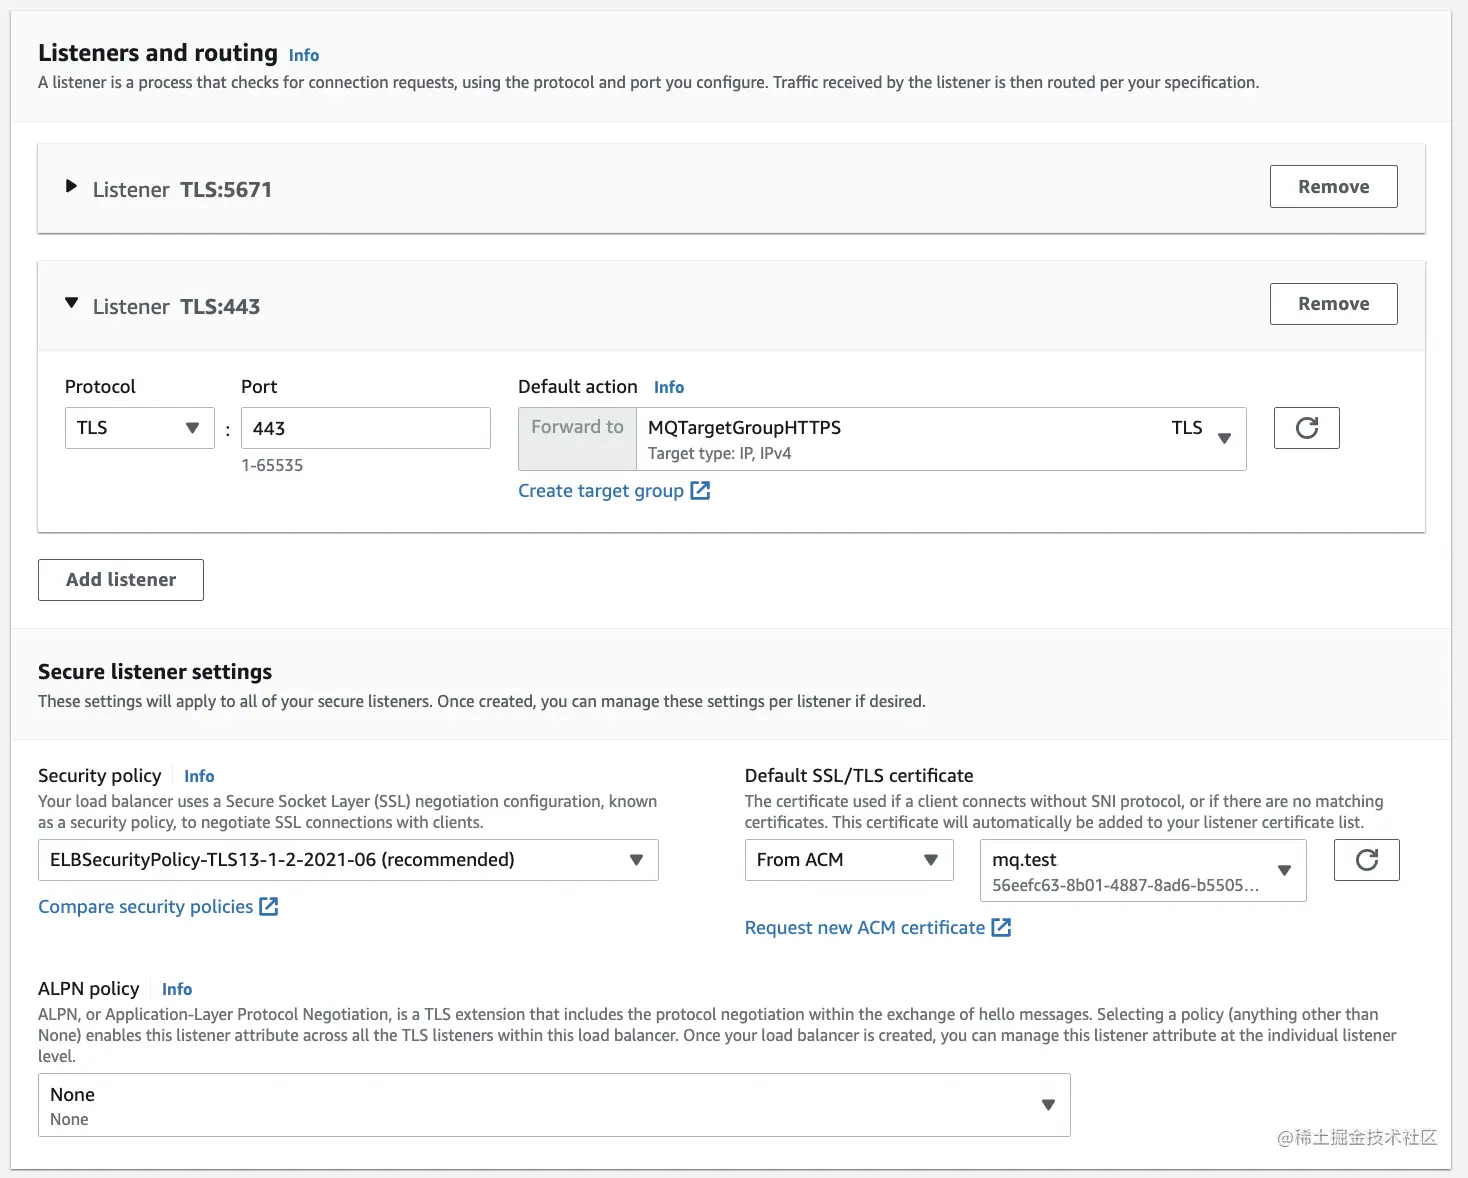Viewport: 1468px width, 1178px height.
Task: Collapse the Listener TLS:443 section
Action: pos(71,303)
